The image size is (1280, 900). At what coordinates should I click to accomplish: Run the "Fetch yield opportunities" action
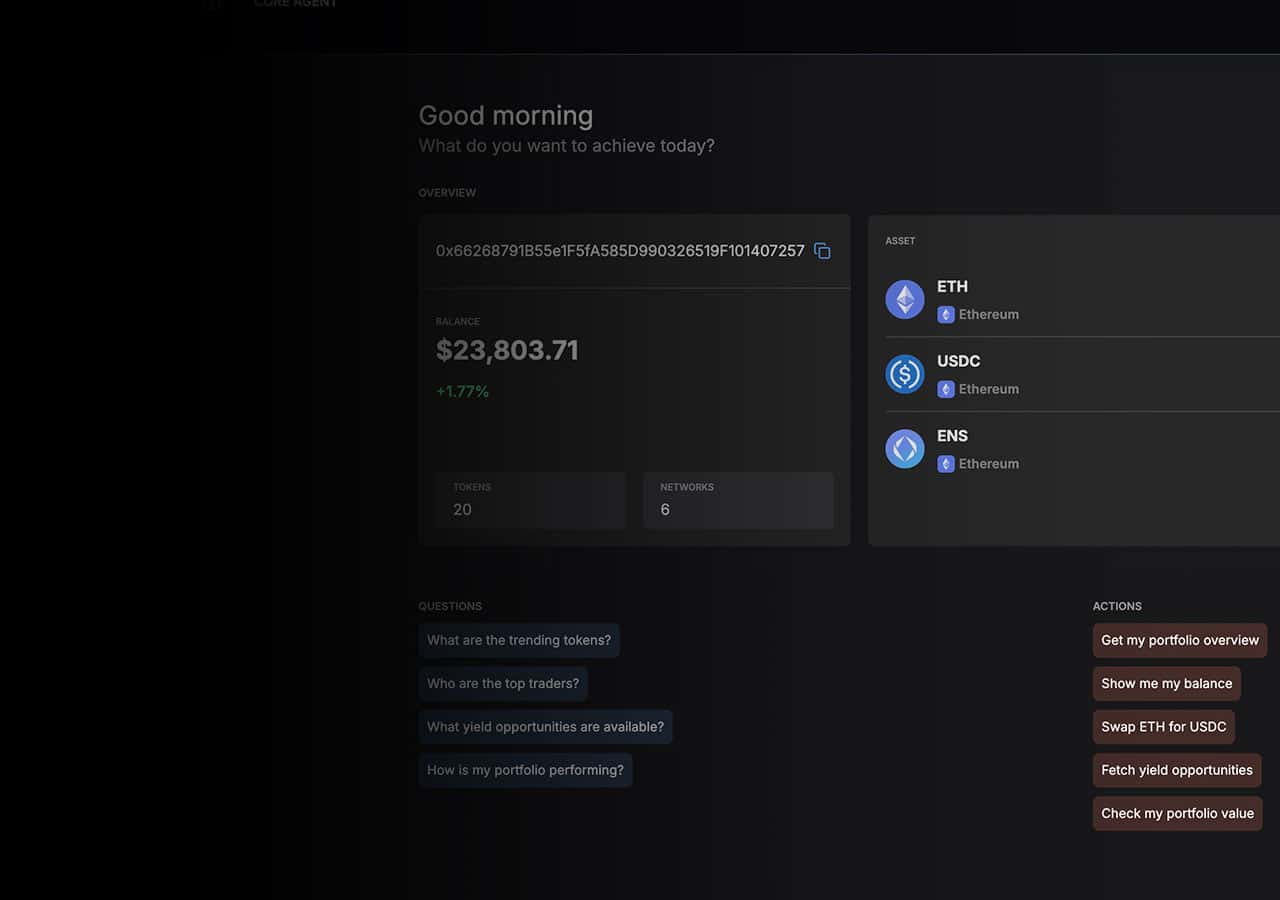pos(1177,770)
